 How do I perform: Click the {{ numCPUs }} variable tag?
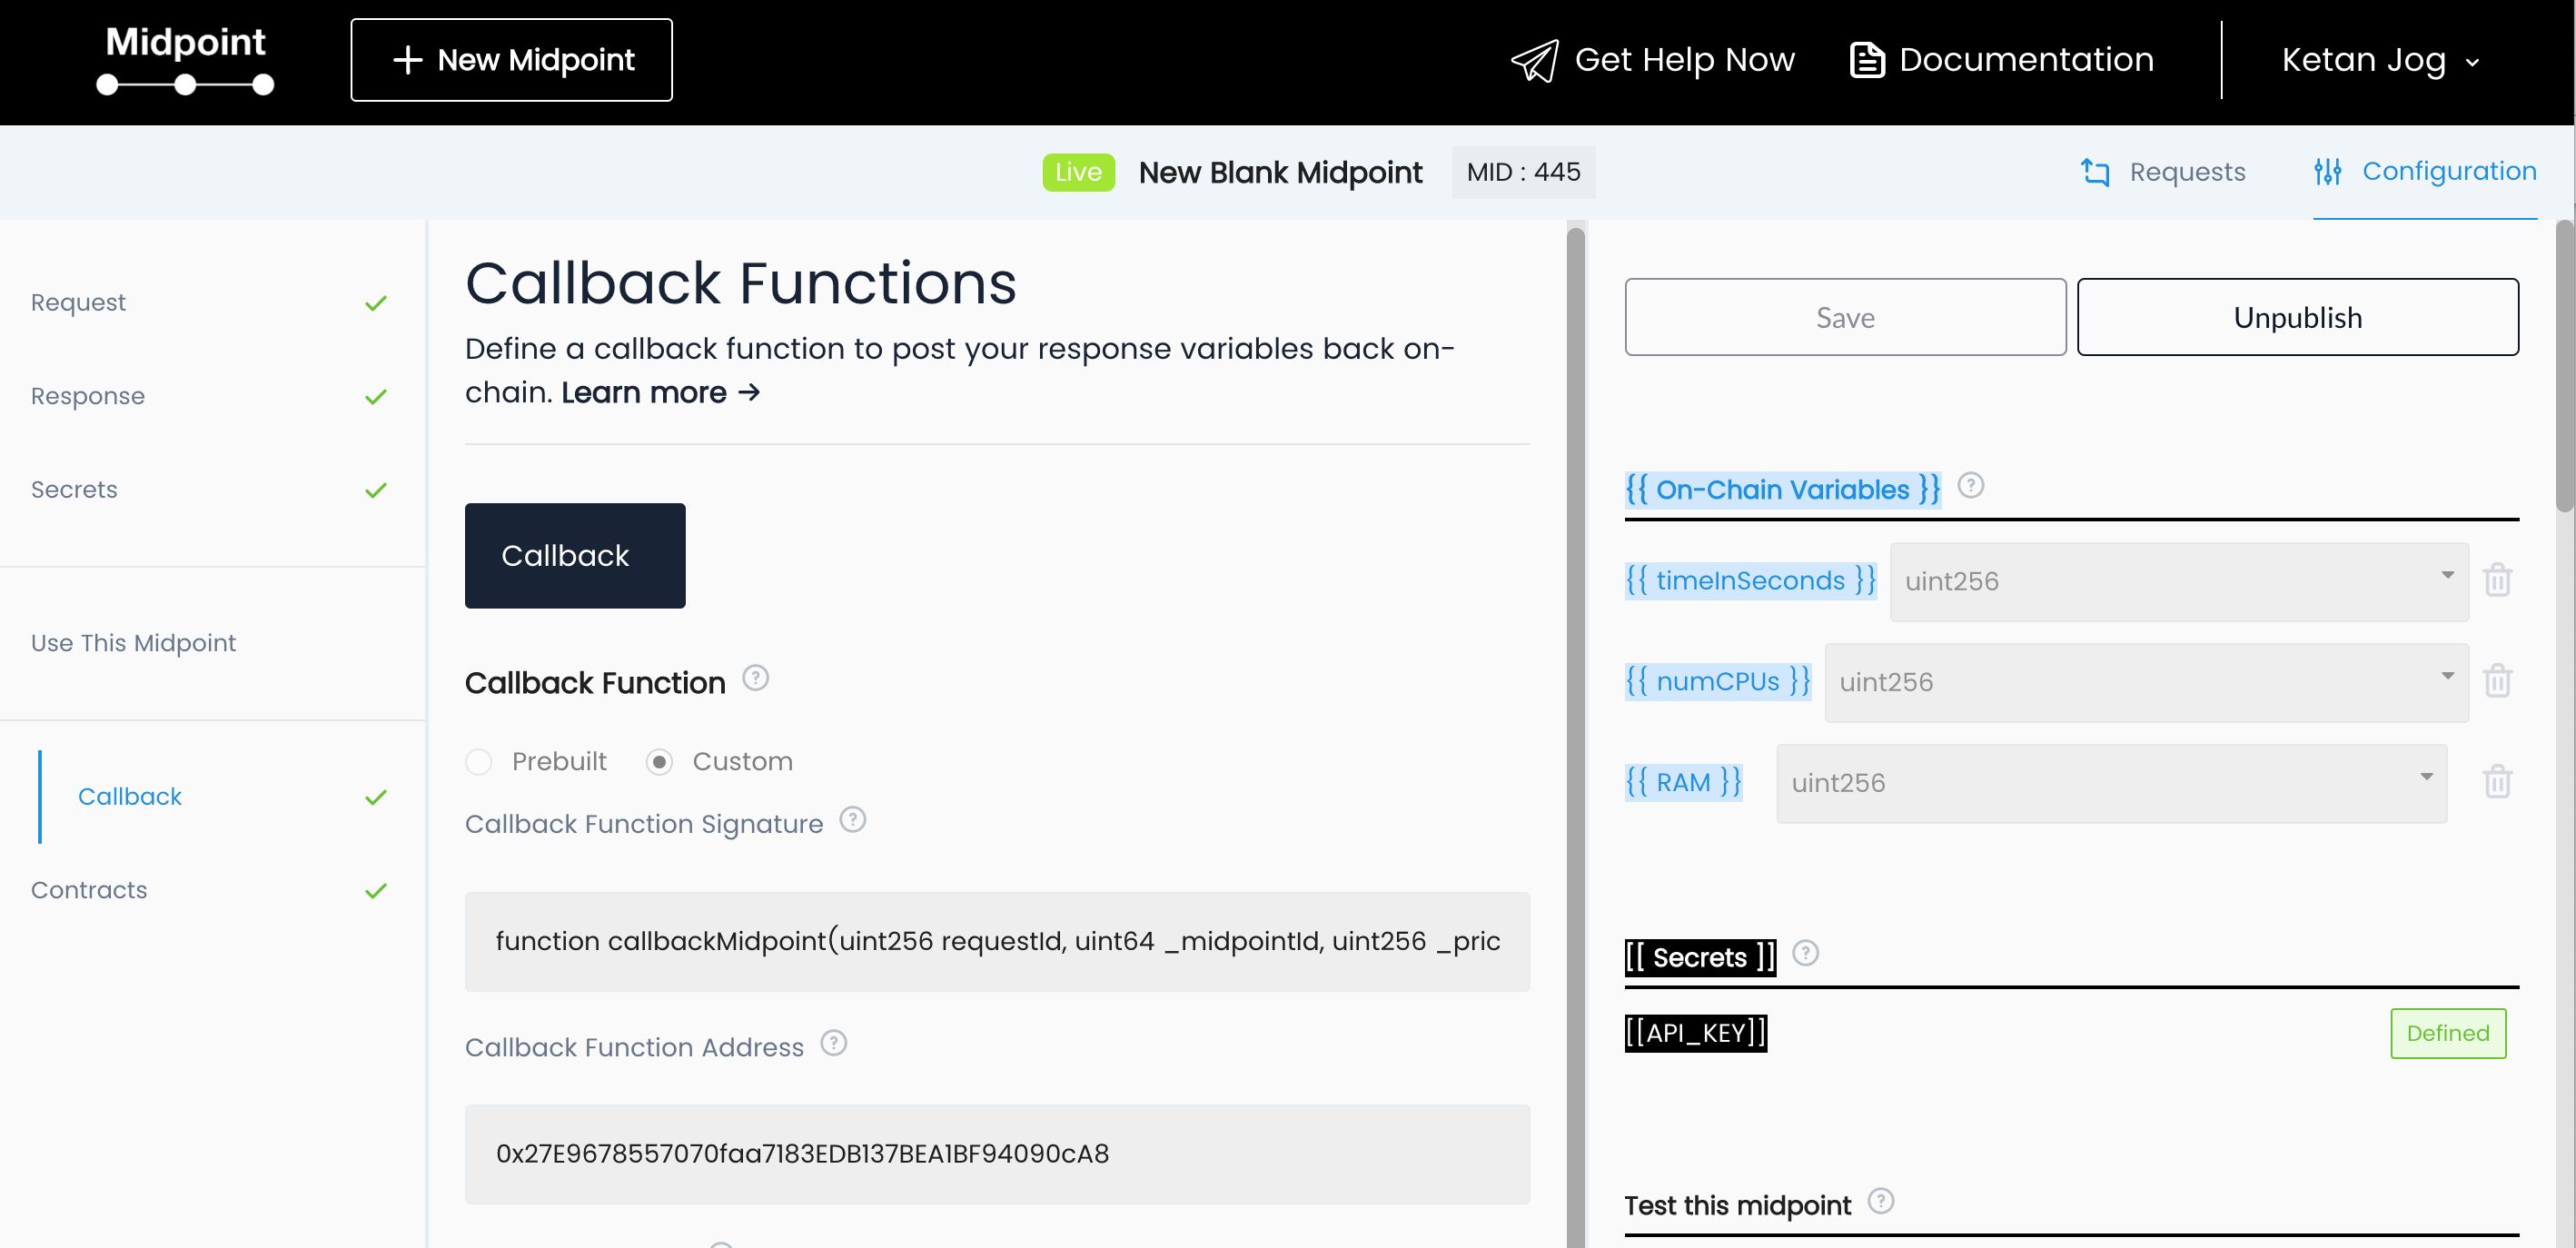coord(1718,681)
